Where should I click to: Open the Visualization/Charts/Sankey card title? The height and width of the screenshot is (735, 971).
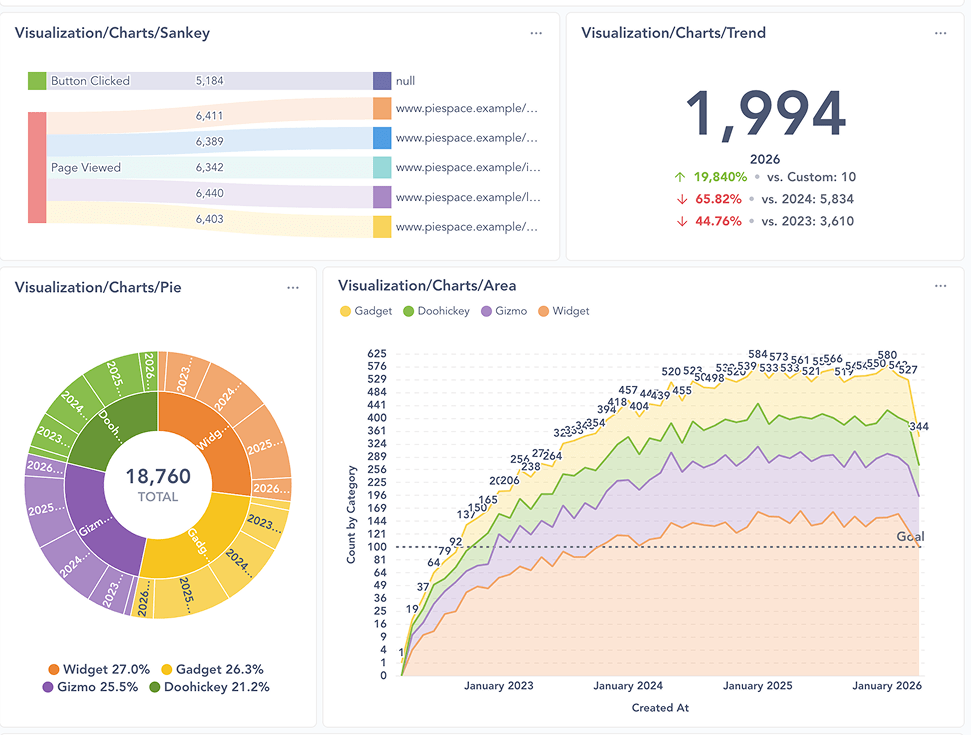pos(112,33)
